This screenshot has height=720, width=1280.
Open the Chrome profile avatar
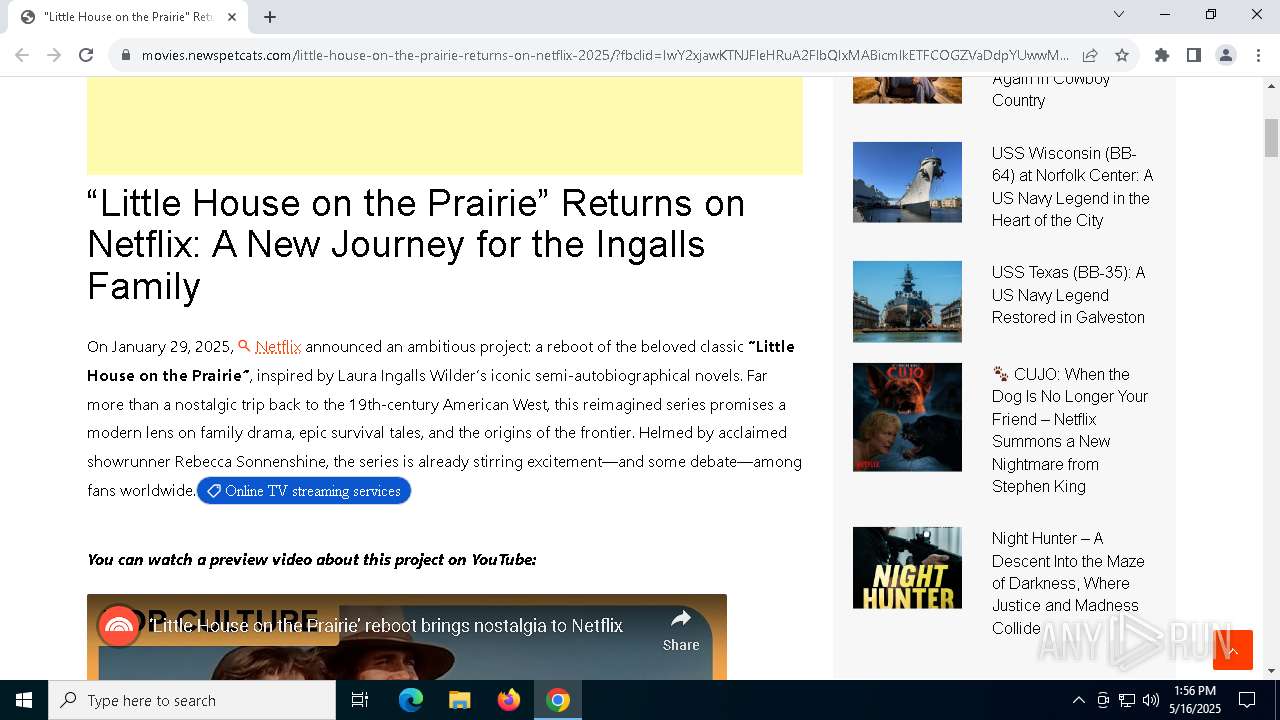pos(1226,55)
